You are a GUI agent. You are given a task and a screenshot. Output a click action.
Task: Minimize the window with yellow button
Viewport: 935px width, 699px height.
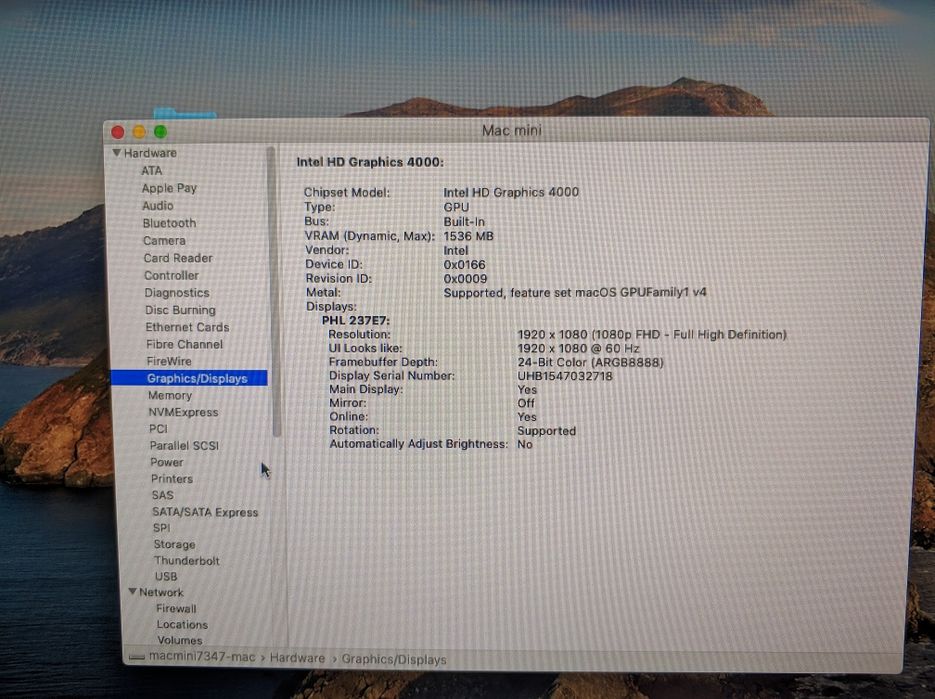pyautogui.click(x=140, y=132)
